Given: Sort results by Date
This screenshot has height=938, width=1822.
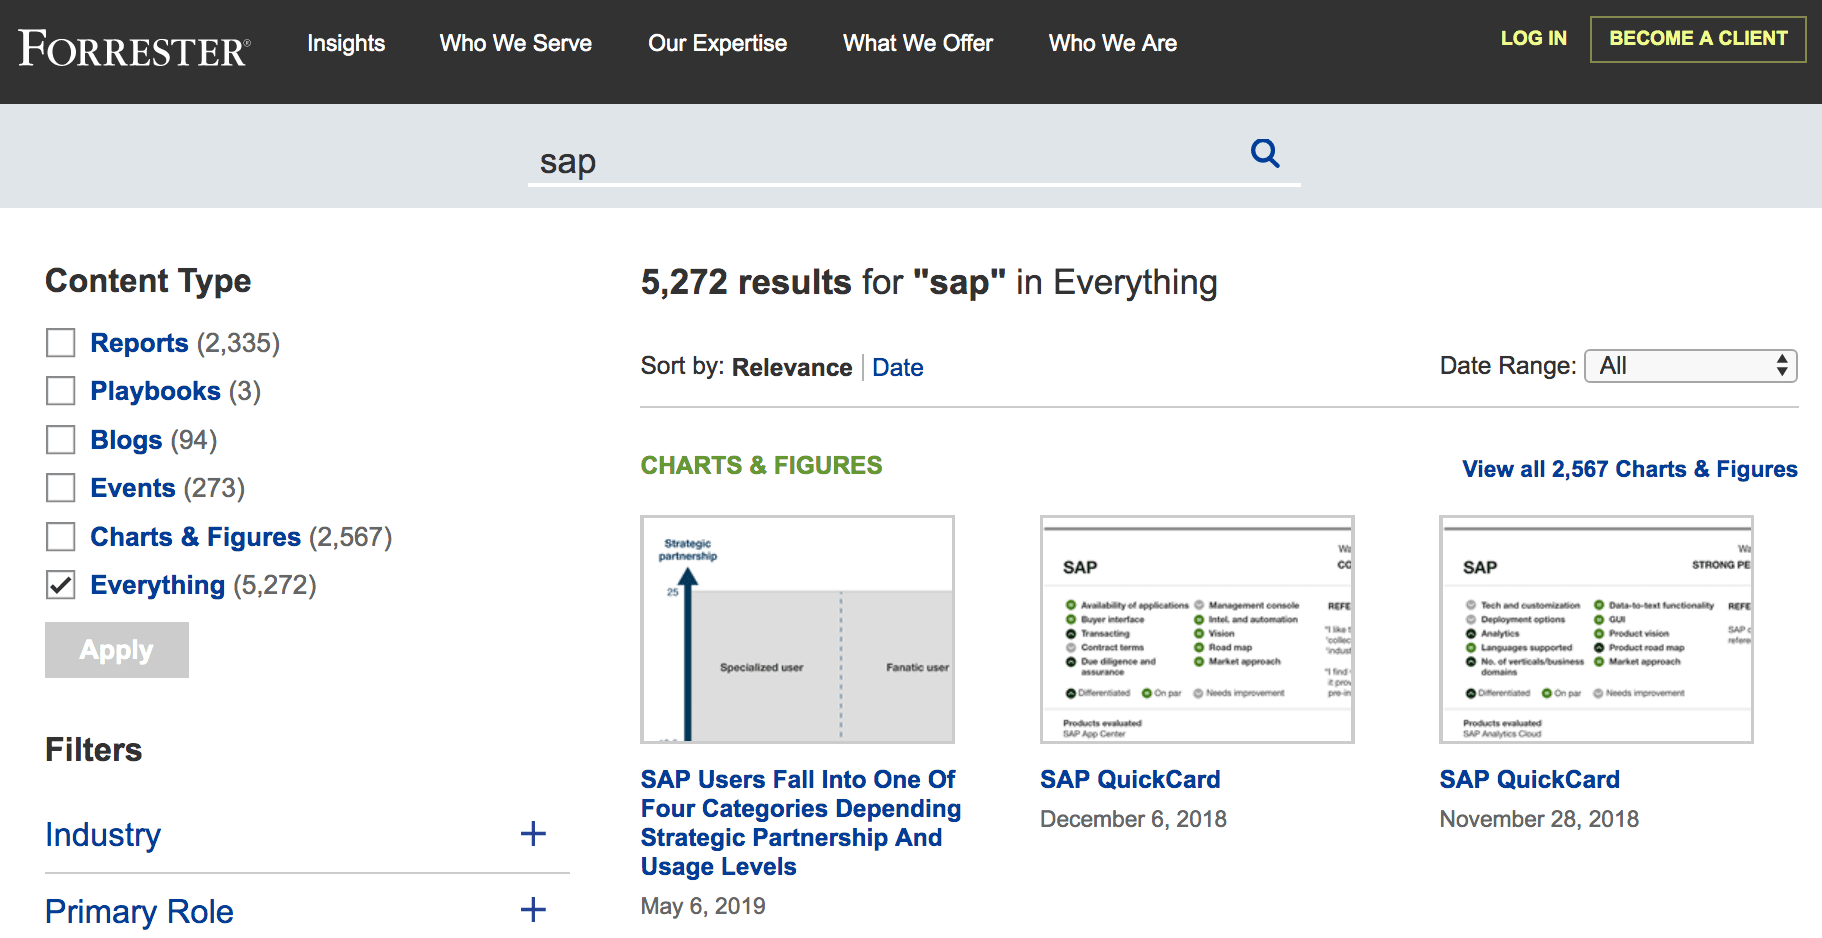Looking at the screenshot, I should [x=898, y=368].
